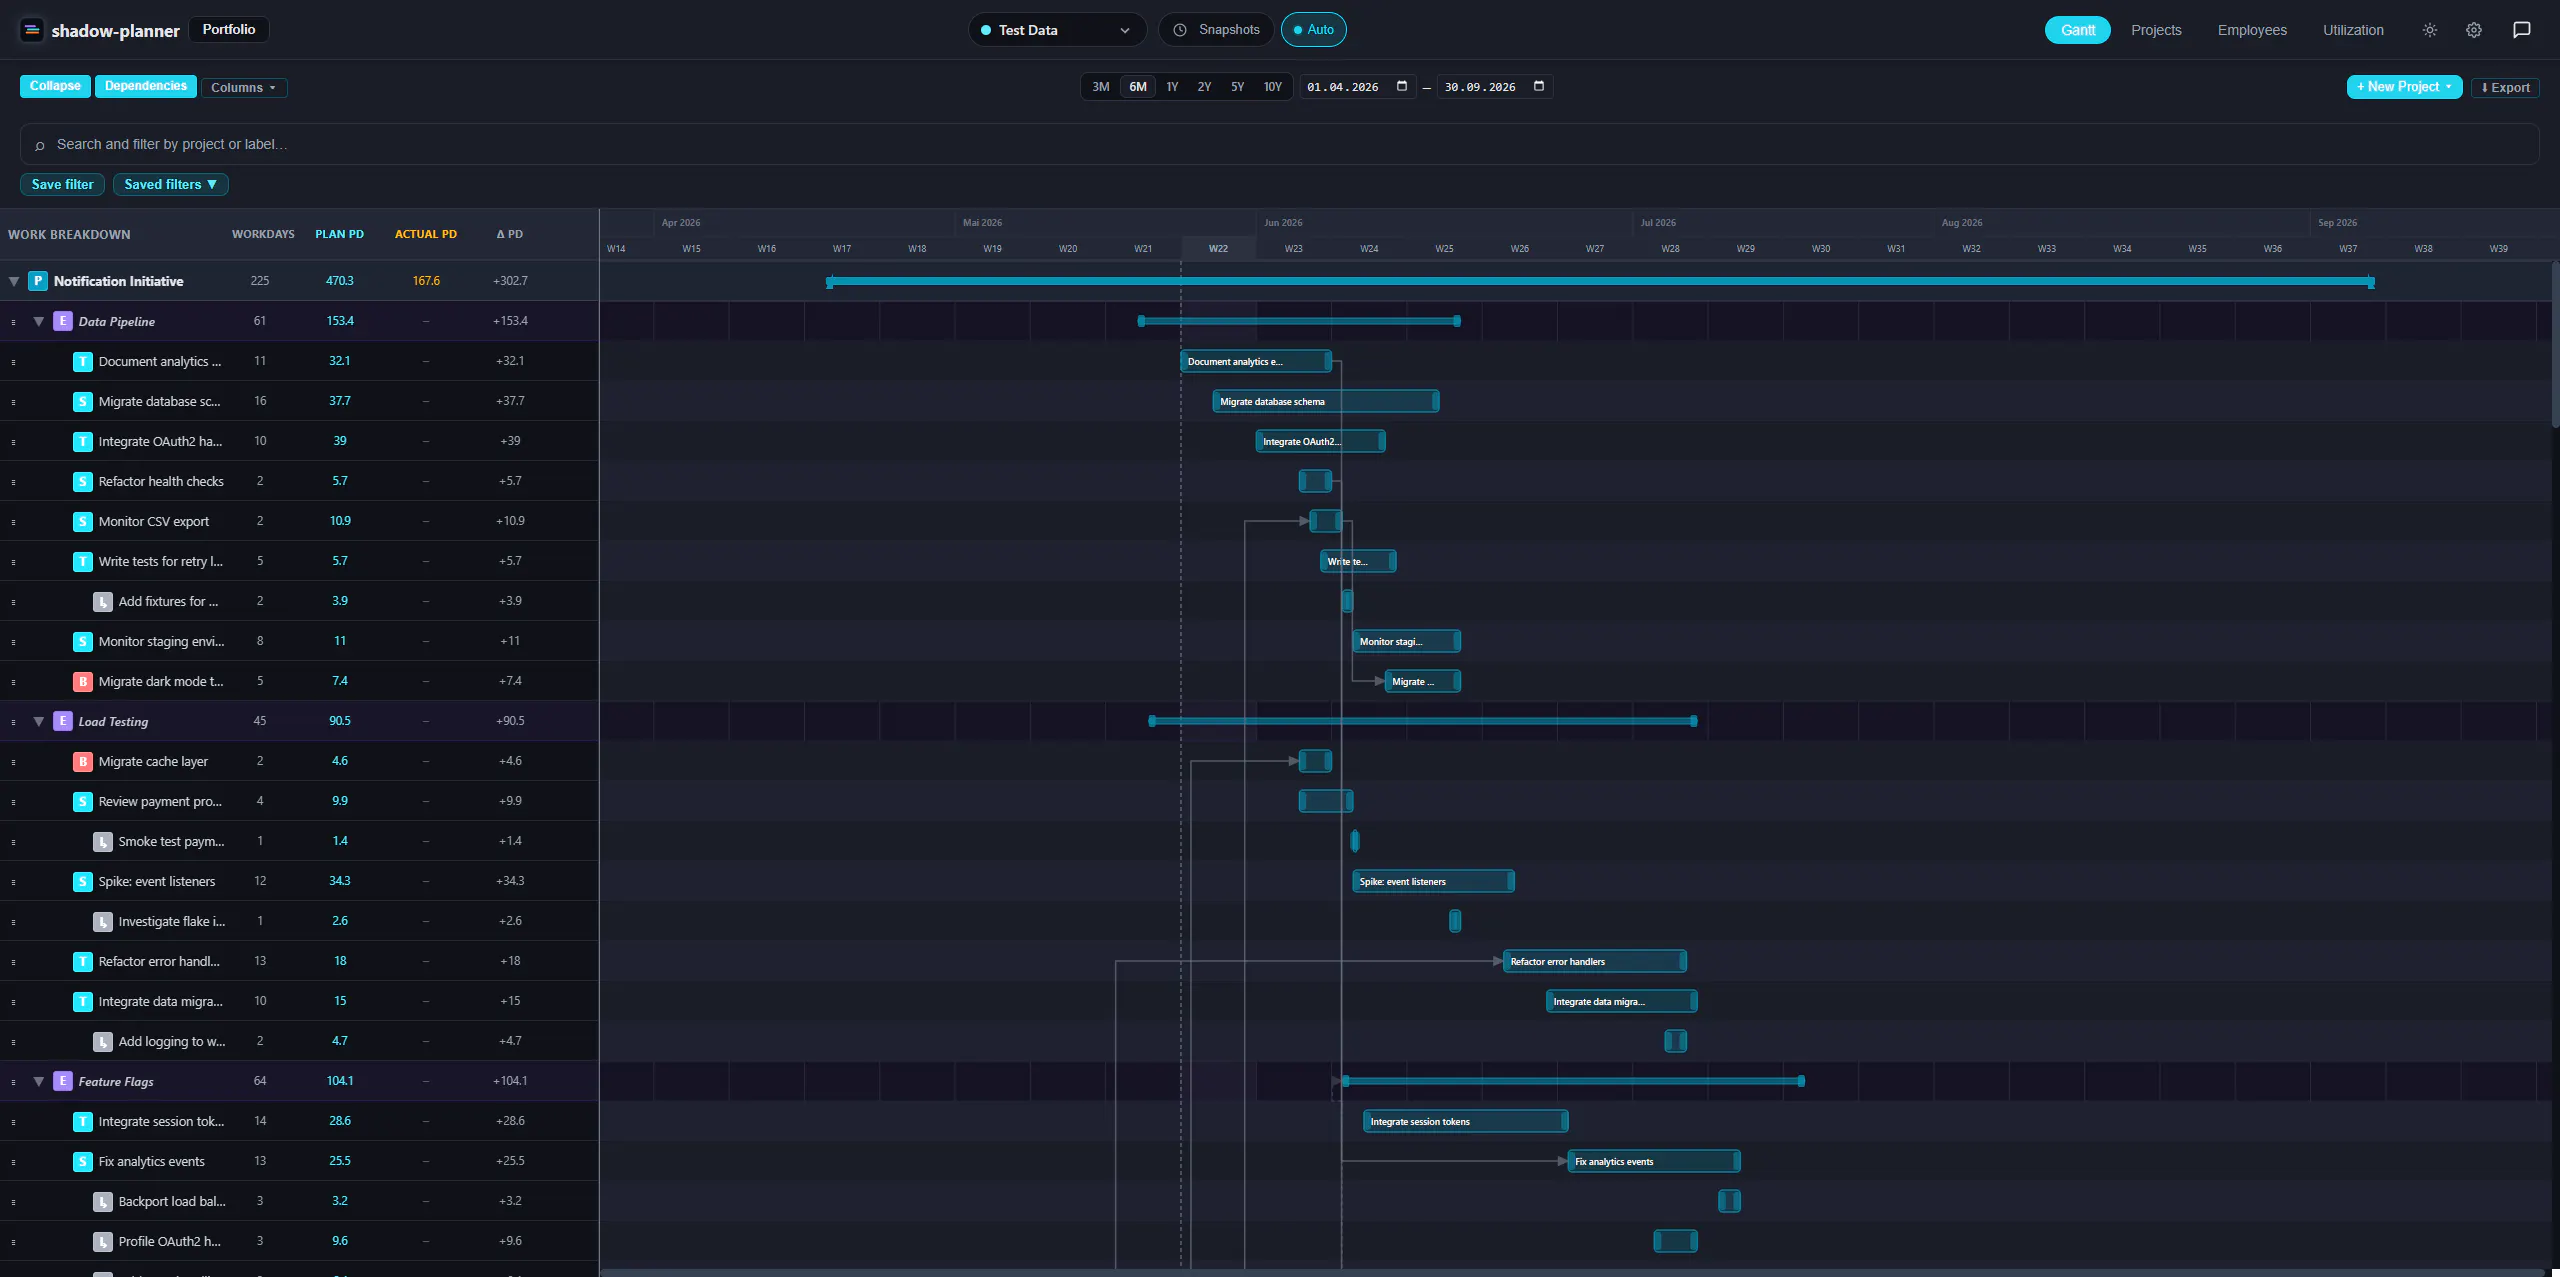Click the T icon of Document analytics row
The image size is (2560, 1277).
point(83,361)
